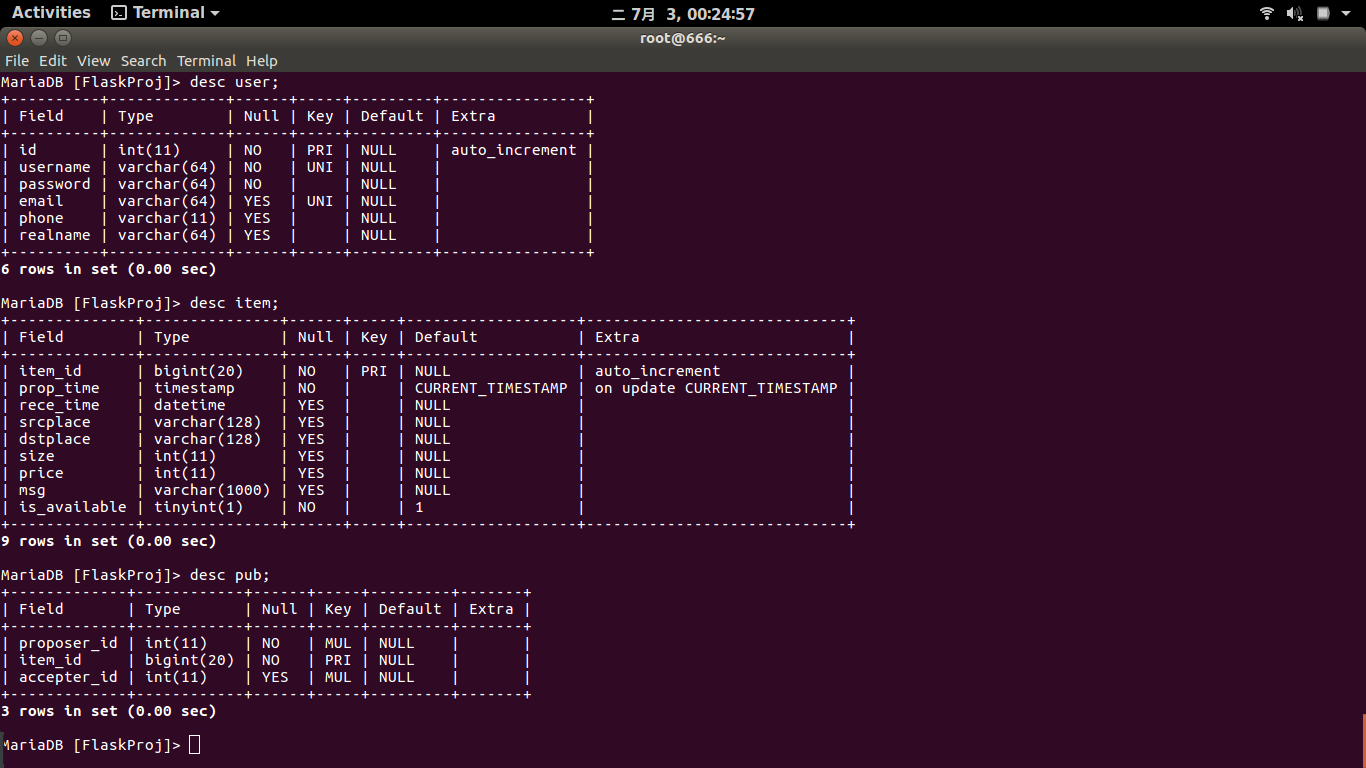1366x768 pixels.
Task: Click the window title root@666:~
Action: tap(683, 38)
